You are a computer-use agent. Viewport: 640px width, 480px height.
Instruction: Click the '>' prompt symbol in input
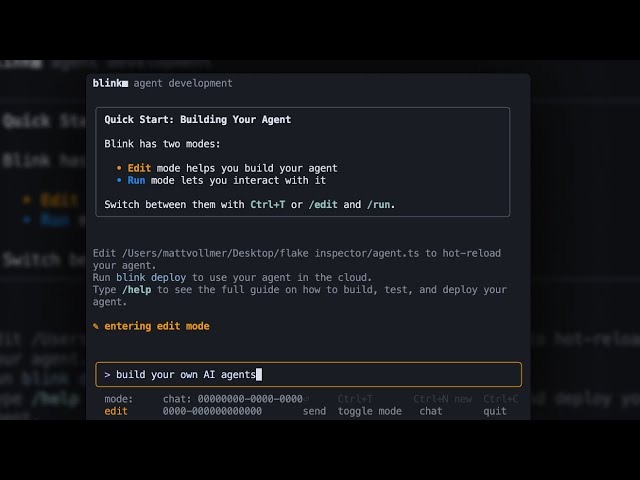107,375
